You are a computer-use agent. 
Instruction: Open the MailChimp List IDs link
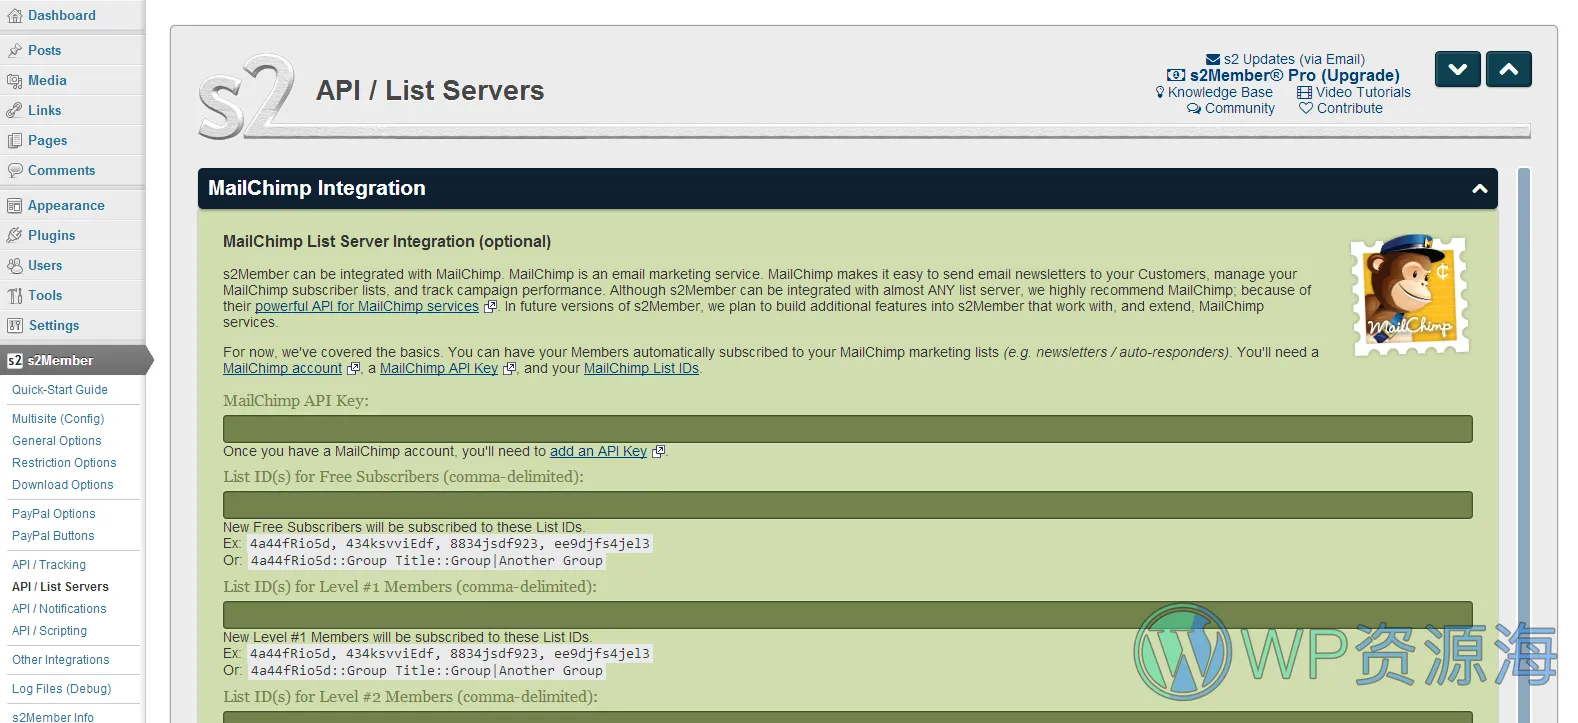(641, 368)
